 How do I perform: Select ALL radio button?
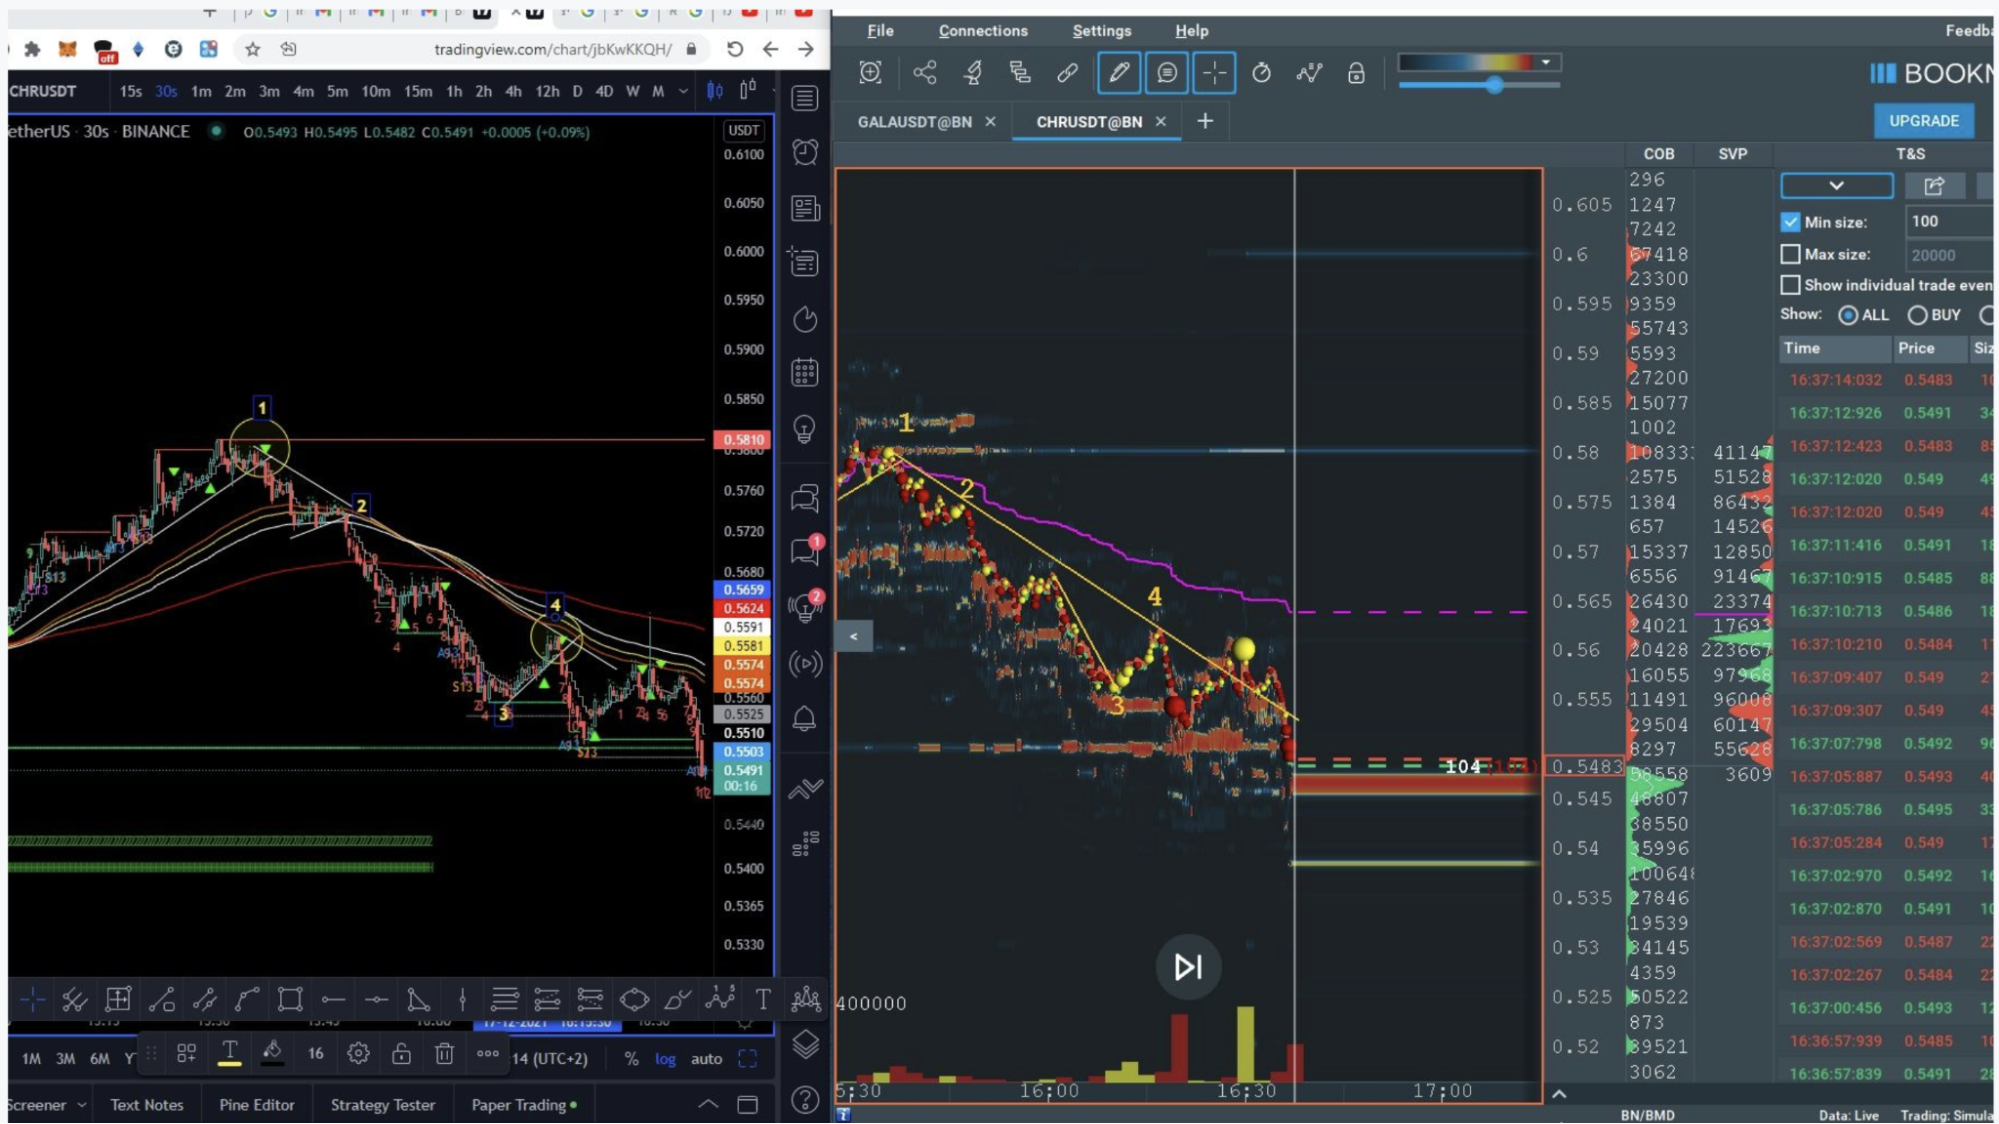pos(1848,315)
